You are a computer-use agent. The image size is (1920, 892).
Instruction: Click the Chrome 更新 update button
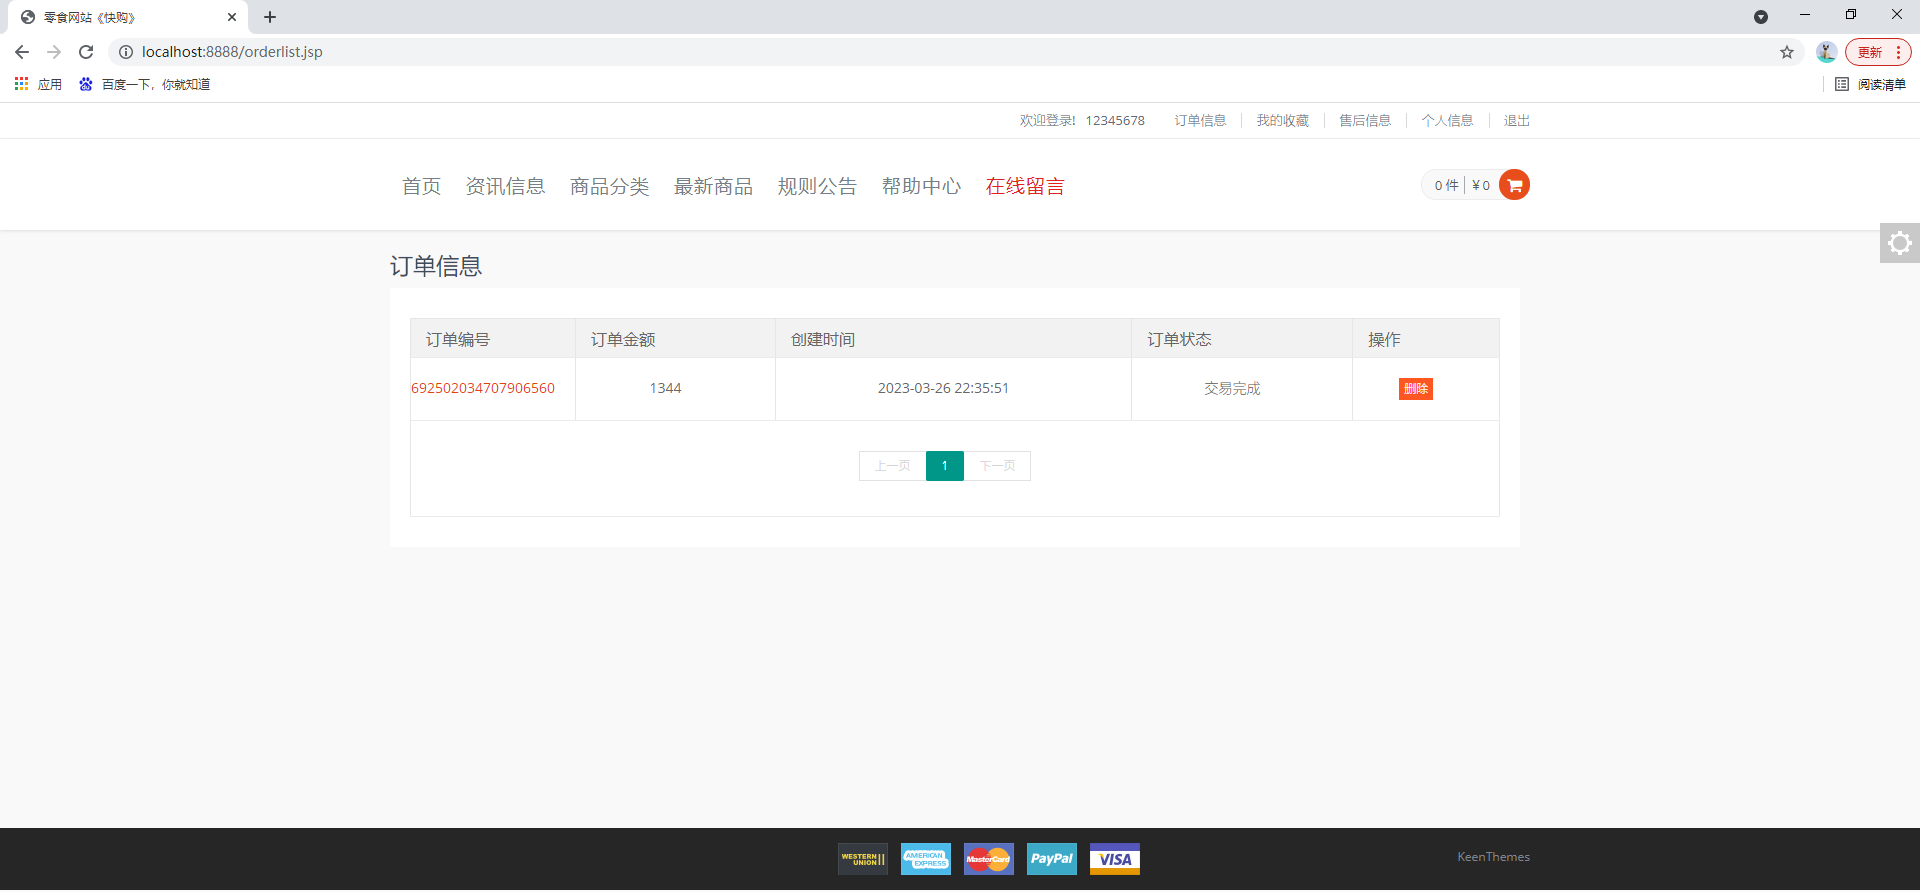tap(1878, 52)
